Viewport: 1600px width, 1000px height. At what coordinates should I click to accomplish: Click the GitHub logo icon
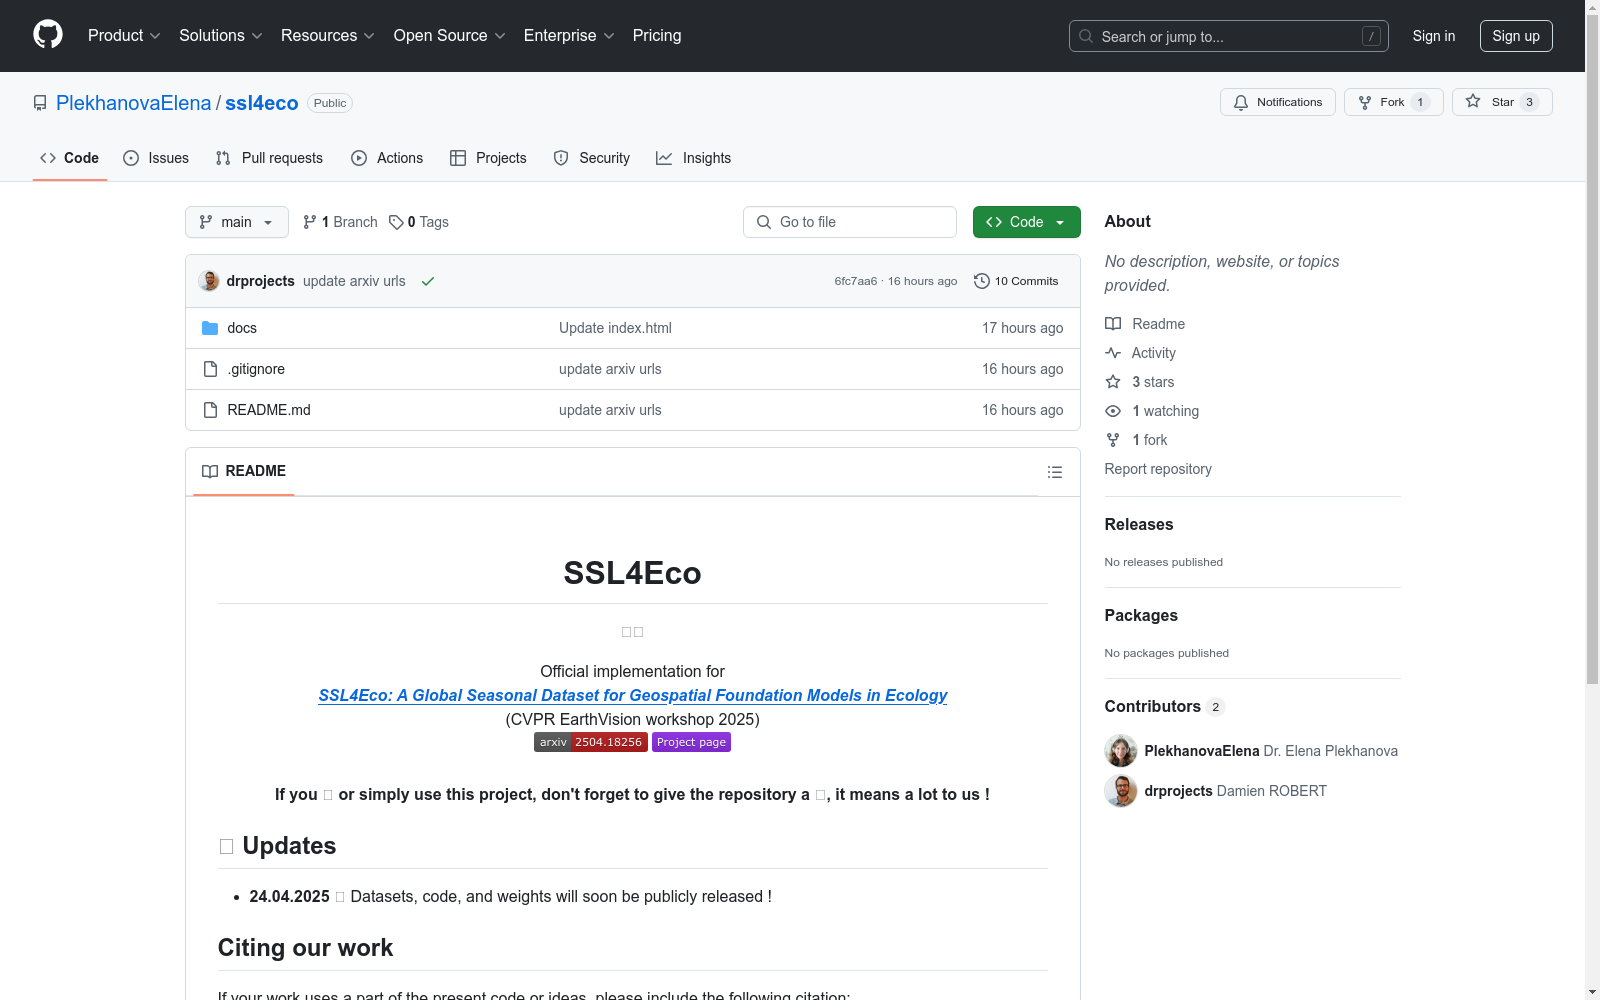(x=48, y=35)
